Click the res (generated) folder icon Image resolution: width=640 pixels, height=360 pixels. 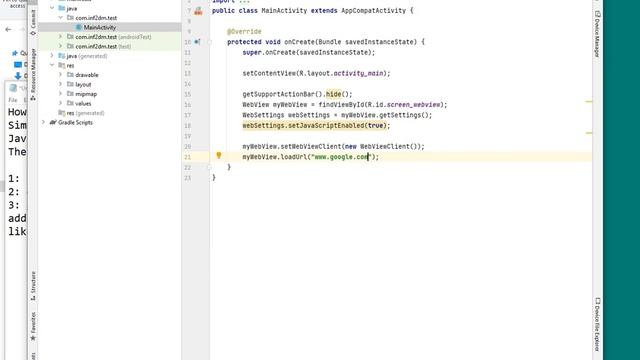point(62,113)
